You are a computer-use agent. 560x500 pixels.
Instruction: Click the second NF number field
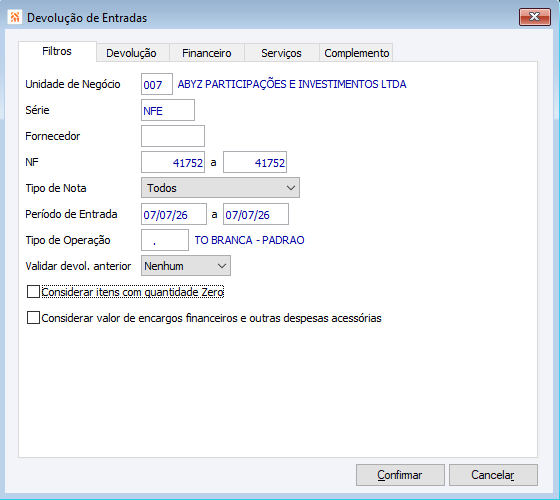pyautogui.click(x=255, y=162)
